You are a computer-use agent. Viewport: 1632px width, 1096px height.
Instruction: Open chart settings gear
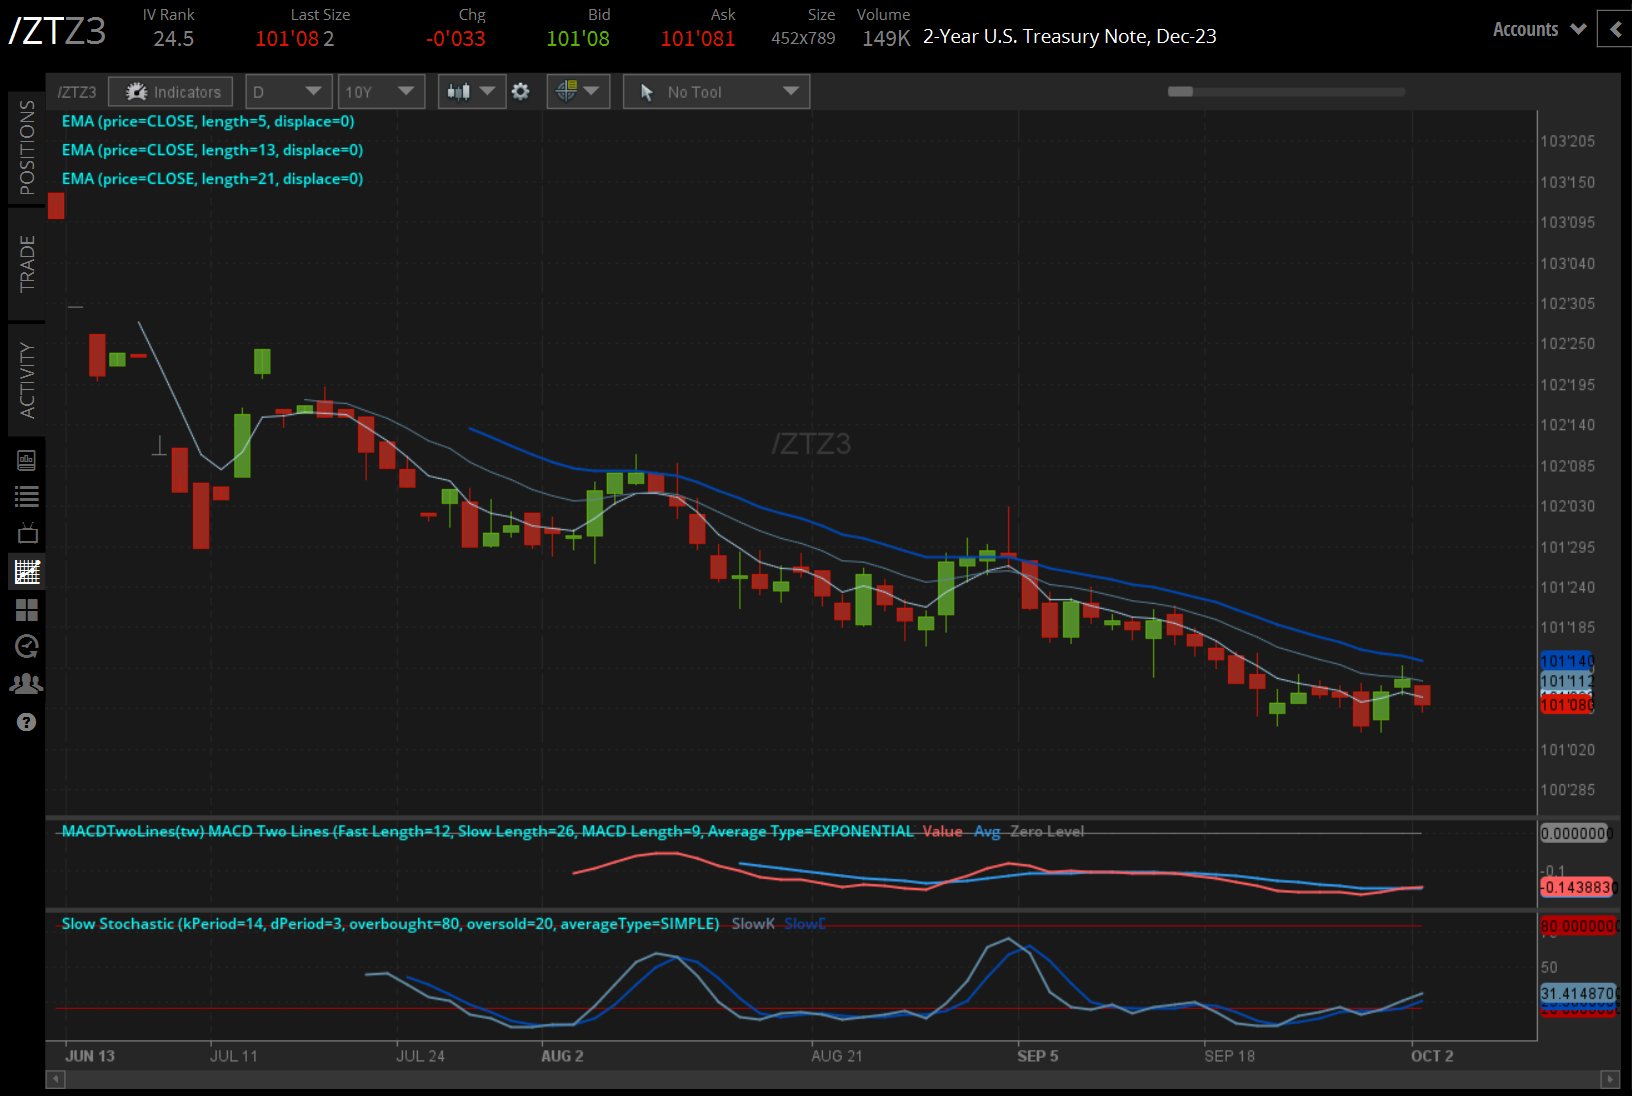521,92
